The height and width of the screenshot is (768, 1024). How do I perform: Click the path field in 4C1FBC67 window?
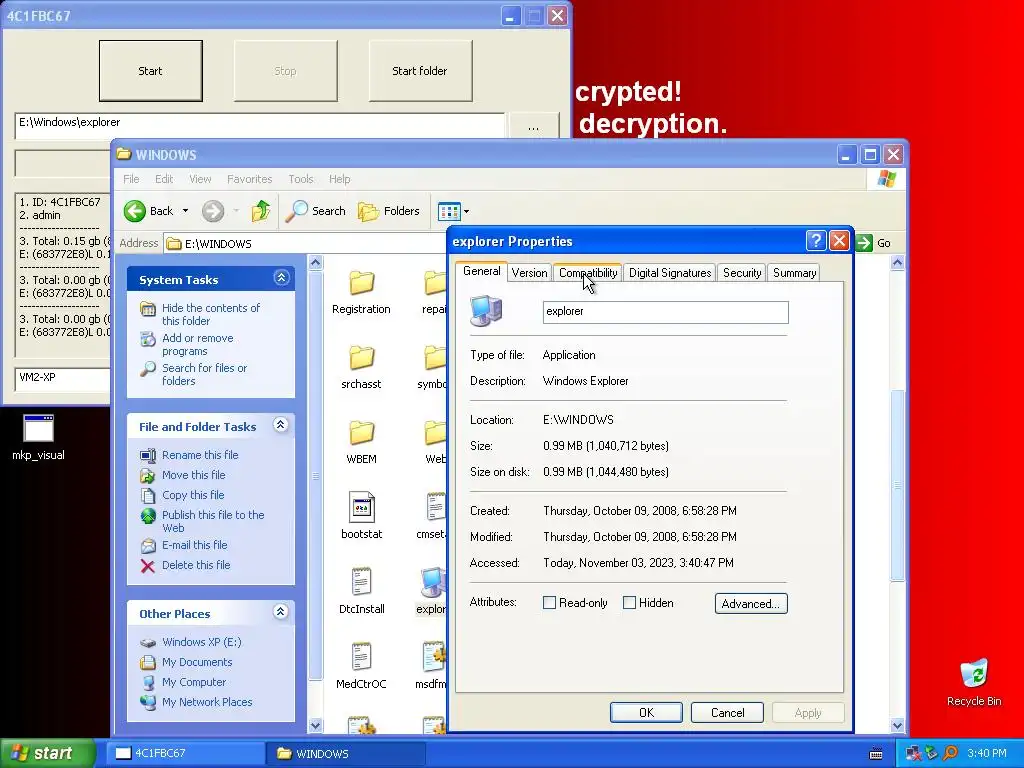coord(260,125)
